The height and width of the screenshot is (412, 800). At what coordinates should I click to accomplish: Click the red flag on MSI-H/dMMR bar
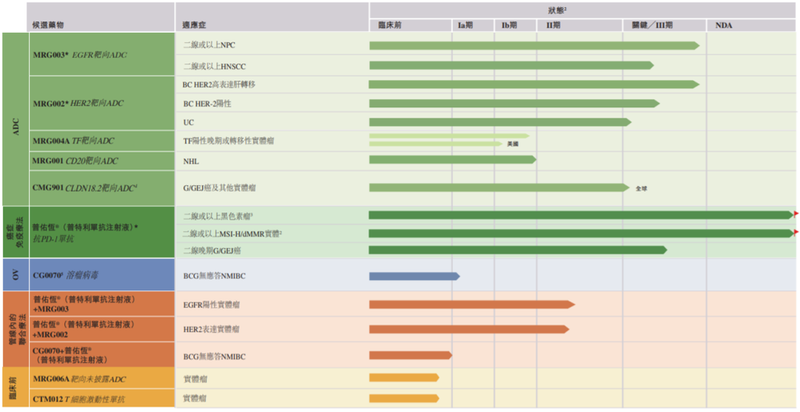tap(795, 233)
